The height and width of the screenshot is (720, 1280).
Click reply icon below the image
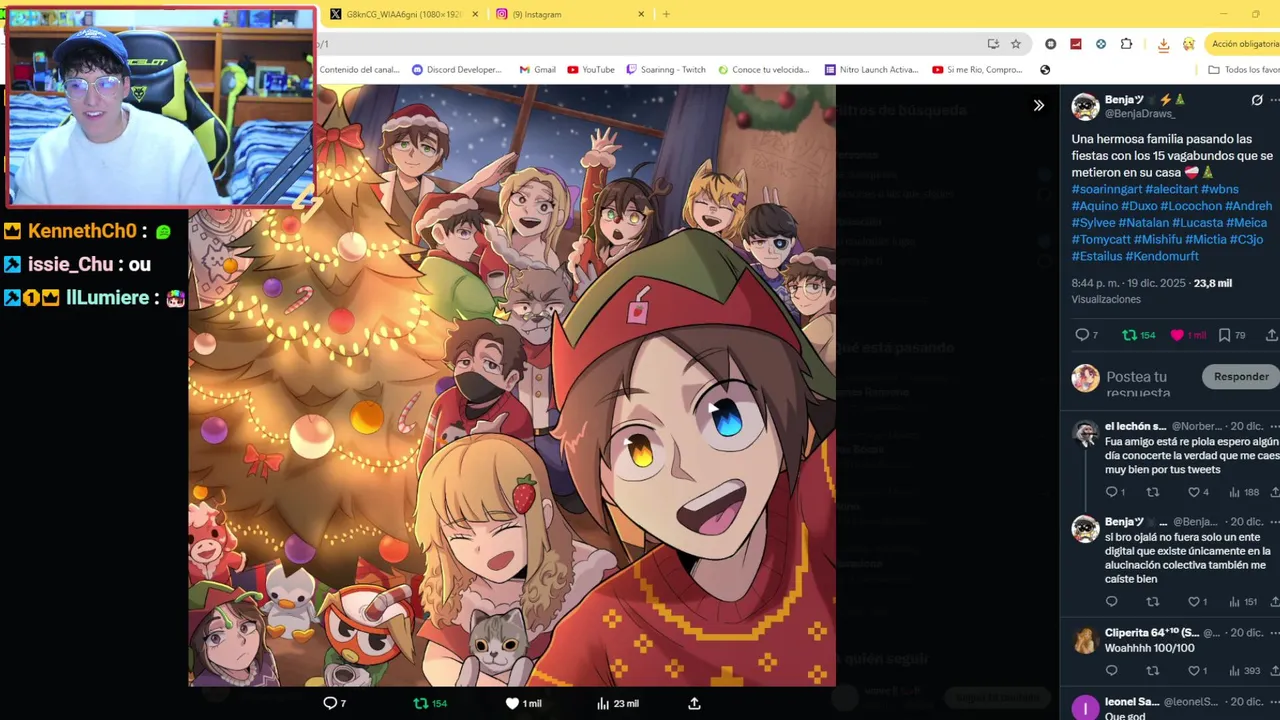pyautogui.click(x=334, y=703)
